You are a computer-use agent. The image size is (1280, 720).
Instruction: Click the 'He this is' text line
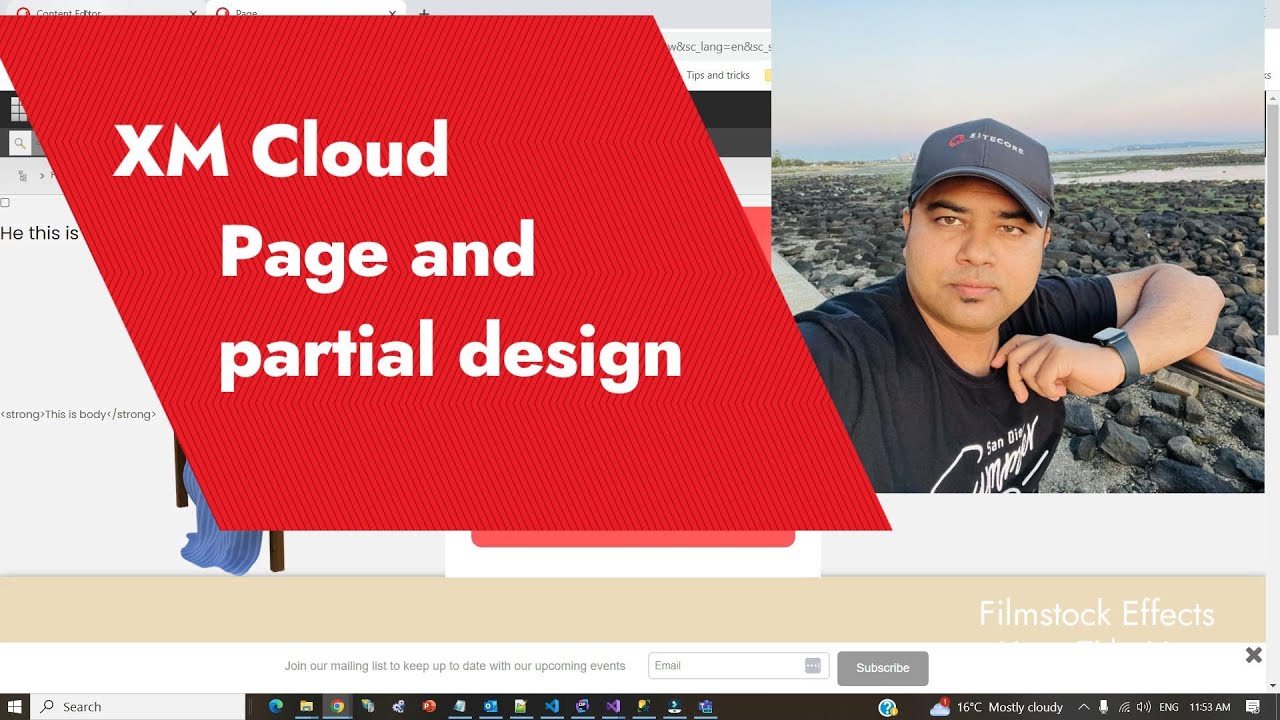[39, 233]
